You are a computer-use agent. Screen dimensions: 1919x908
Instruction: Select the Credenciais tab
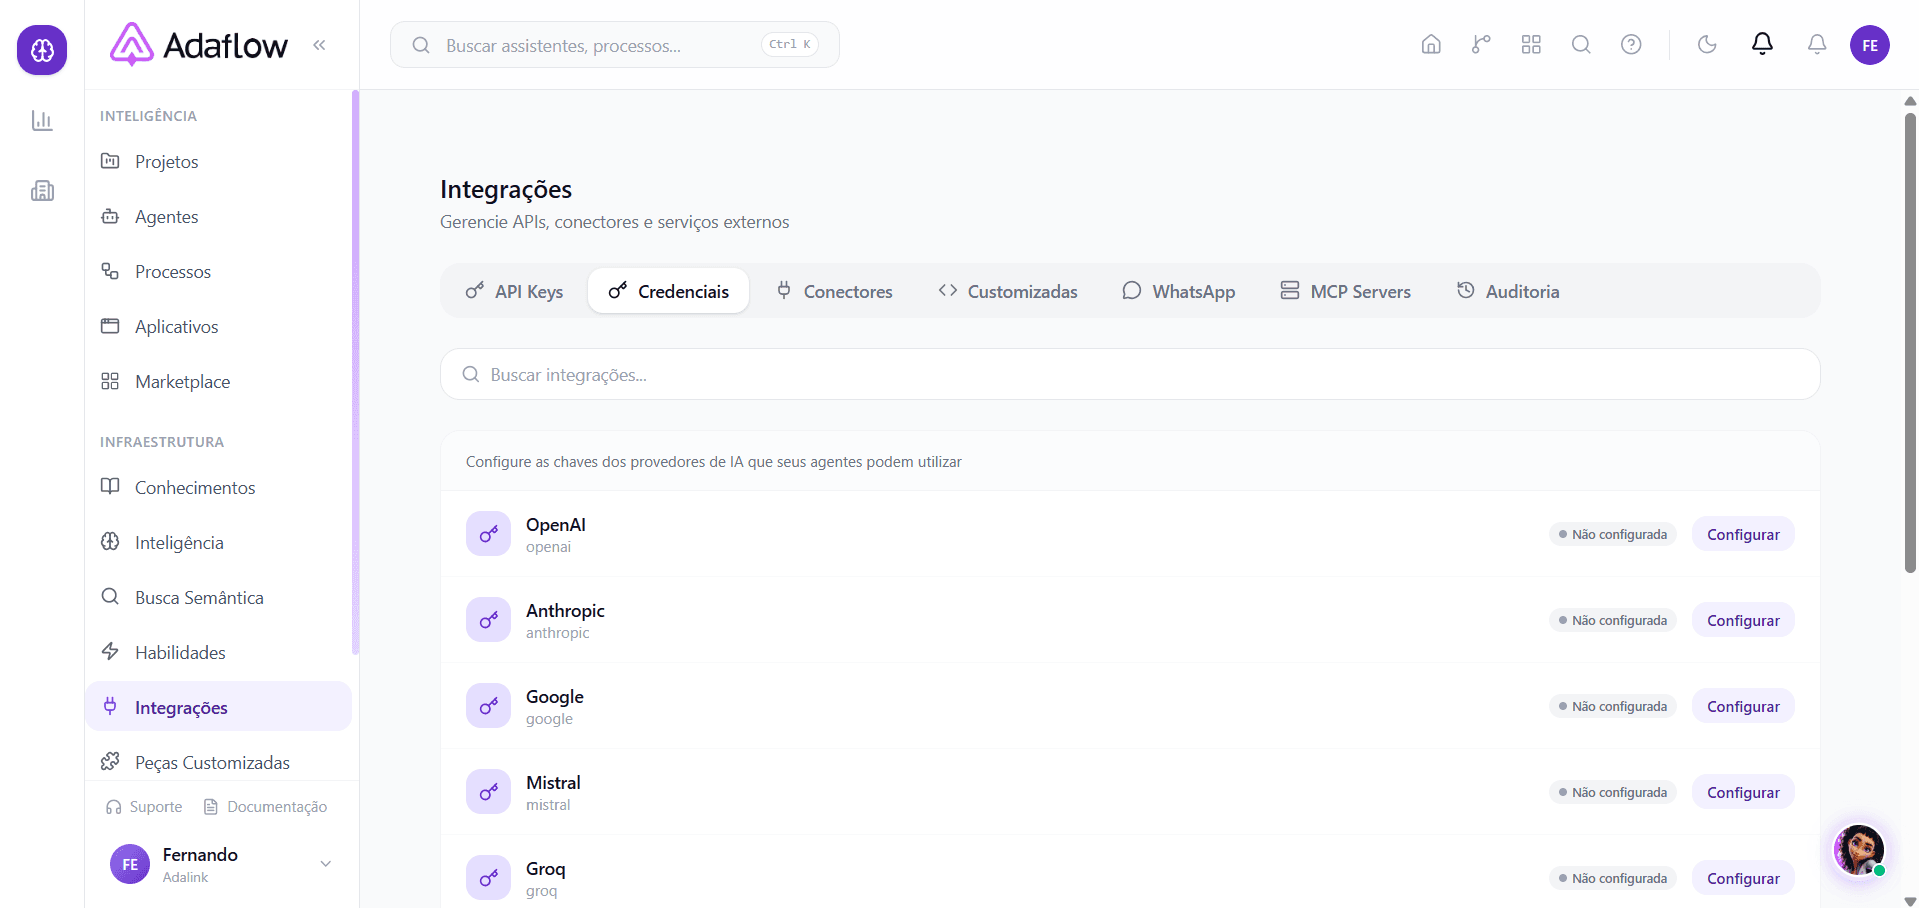668,291
